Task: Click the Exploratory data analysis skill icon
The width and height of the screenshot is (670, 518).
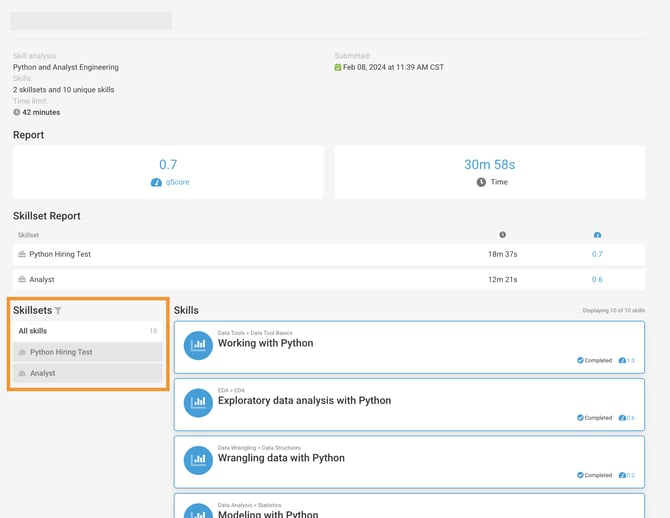Action: 198,402
